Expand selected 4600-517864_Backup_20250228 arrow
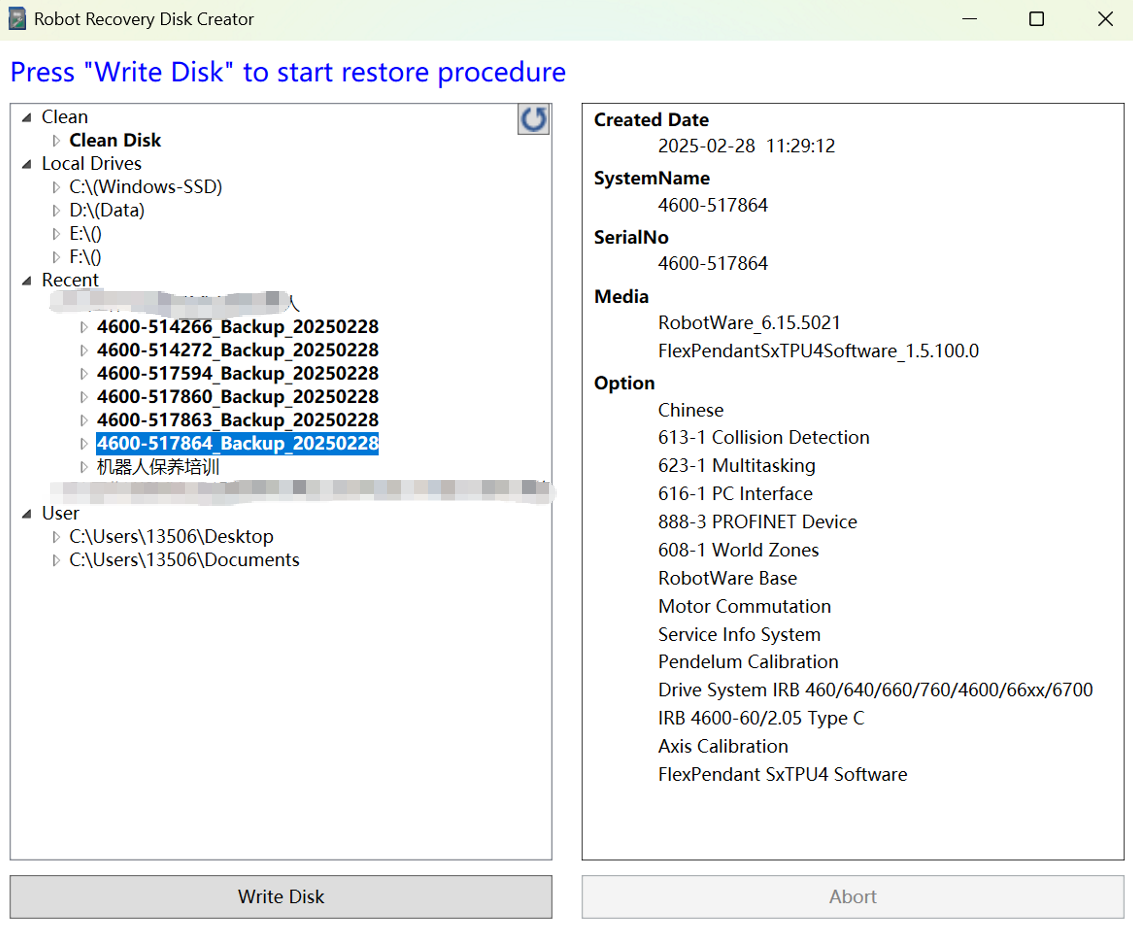 pyautogui.click(x=84, y=443)
